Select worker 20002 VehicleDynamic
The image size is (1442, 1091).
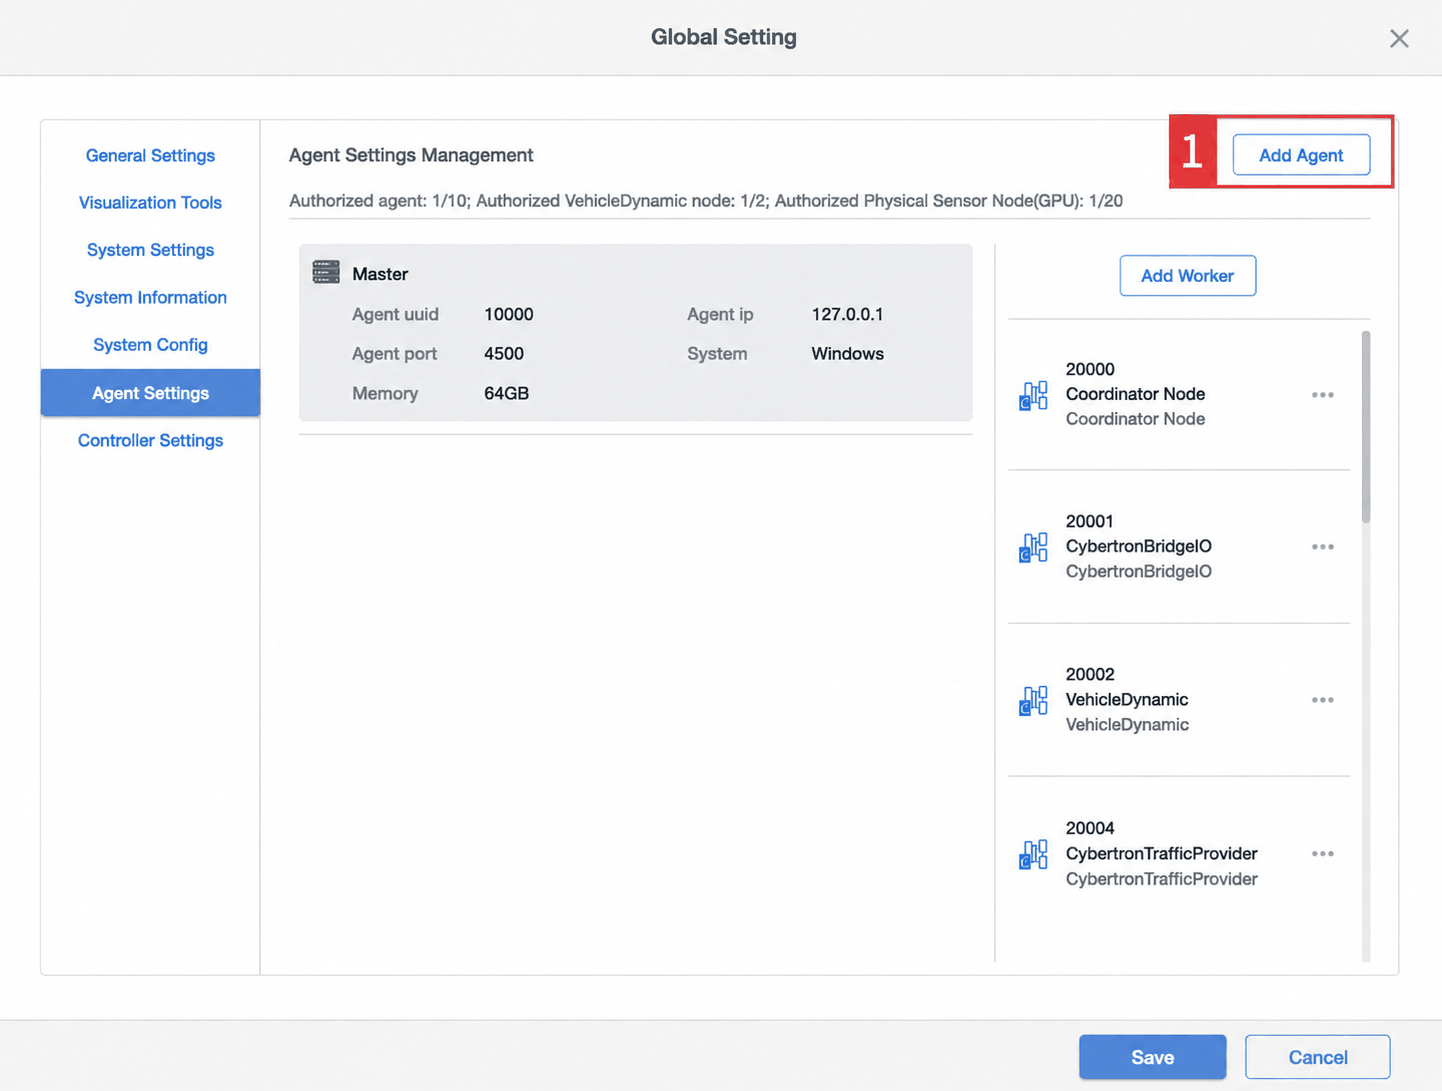1179,700
